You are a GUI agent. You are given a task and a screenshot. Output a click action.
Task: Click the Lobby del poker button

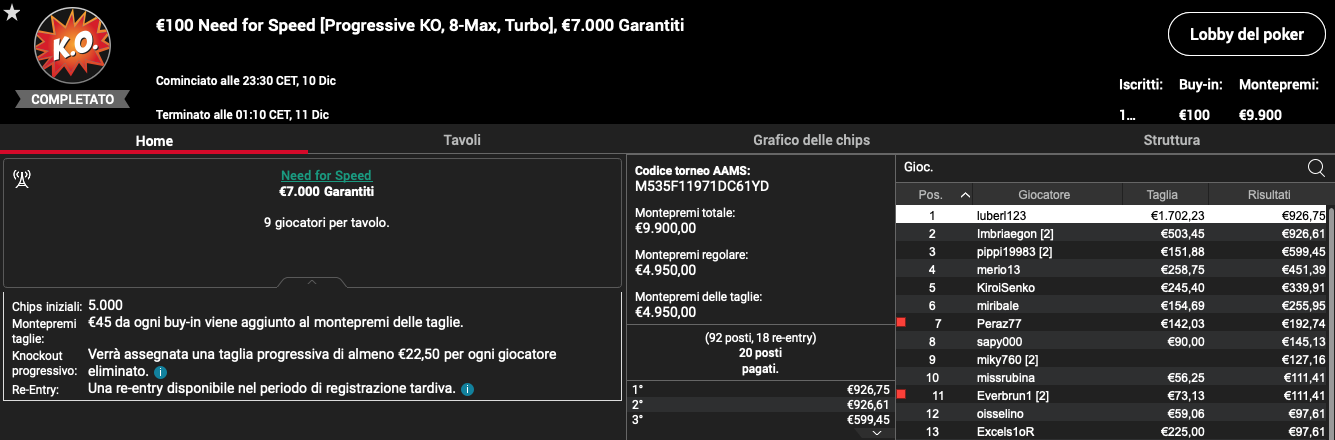click(1246, 35)
